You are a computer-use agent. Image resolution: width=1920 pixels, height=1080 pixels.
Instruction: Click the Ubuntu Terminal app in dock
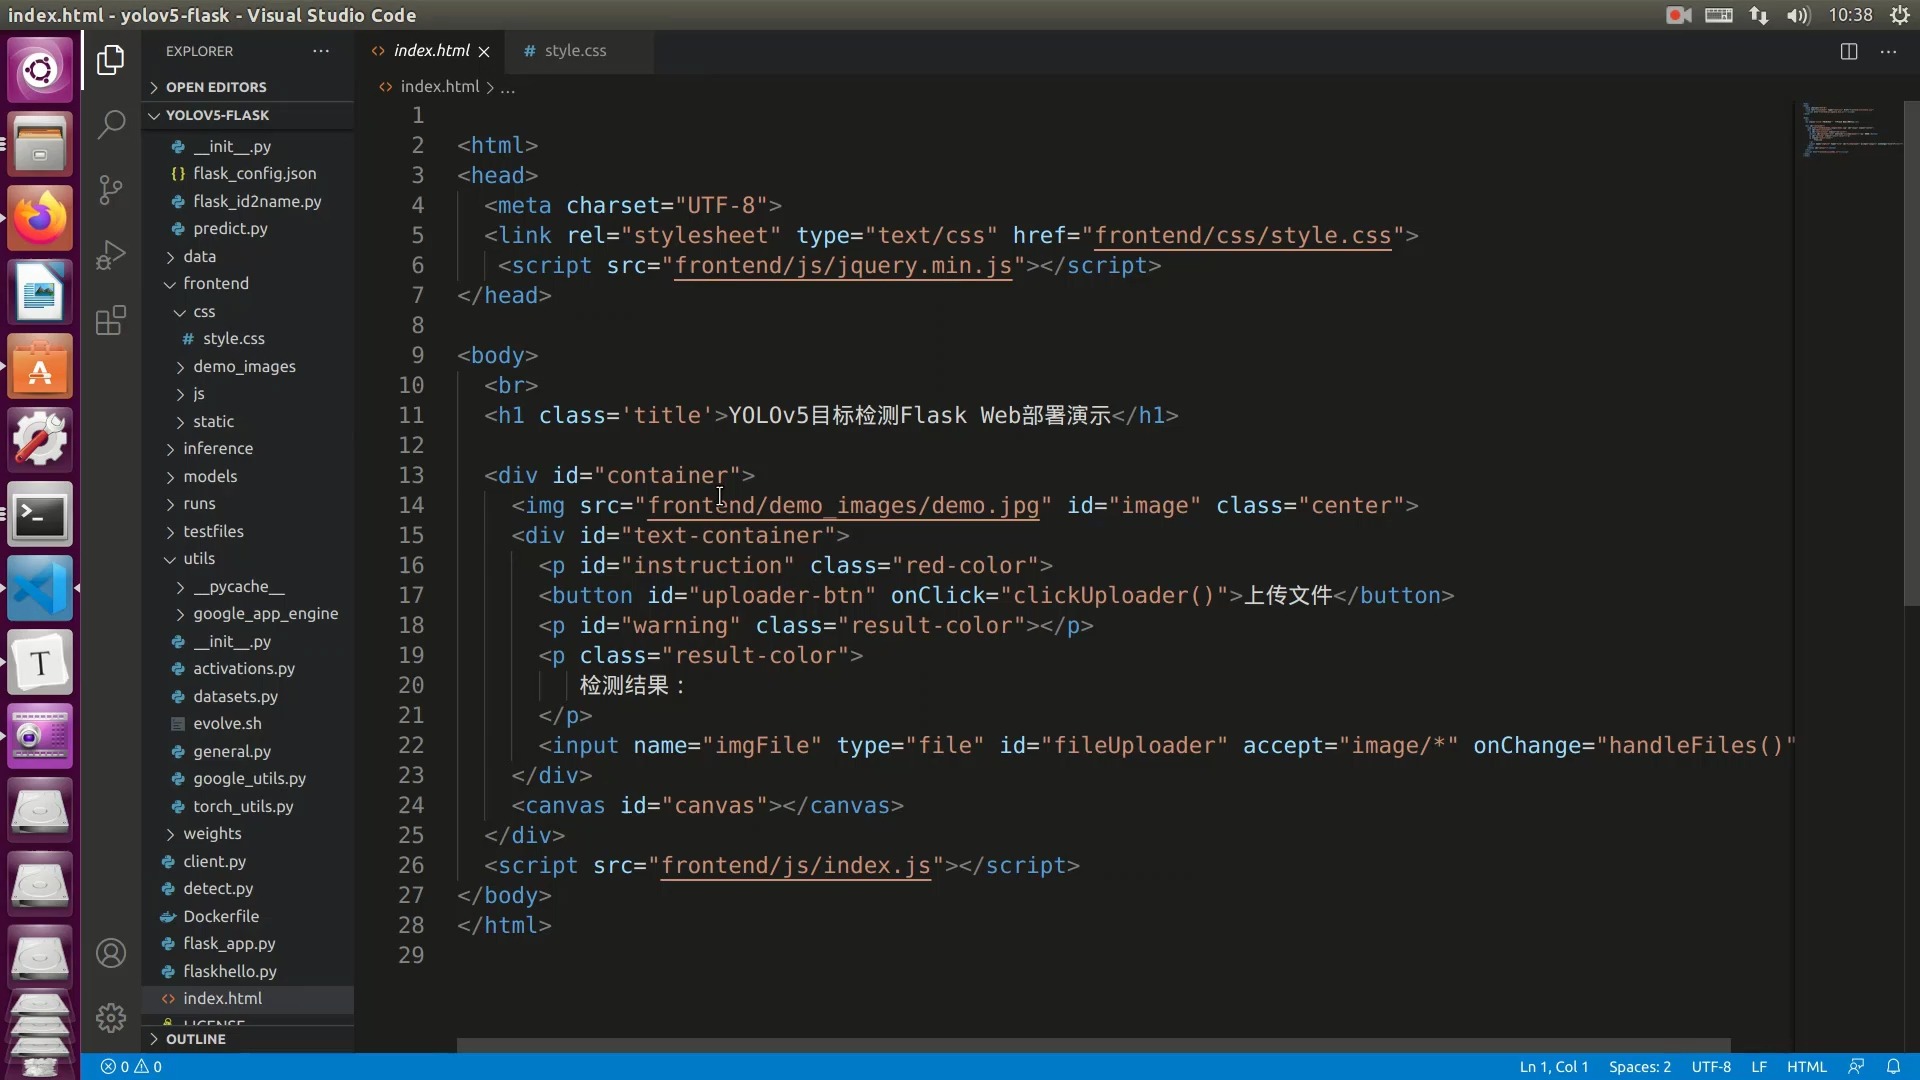pyautogui.click(x=40, y=514)
